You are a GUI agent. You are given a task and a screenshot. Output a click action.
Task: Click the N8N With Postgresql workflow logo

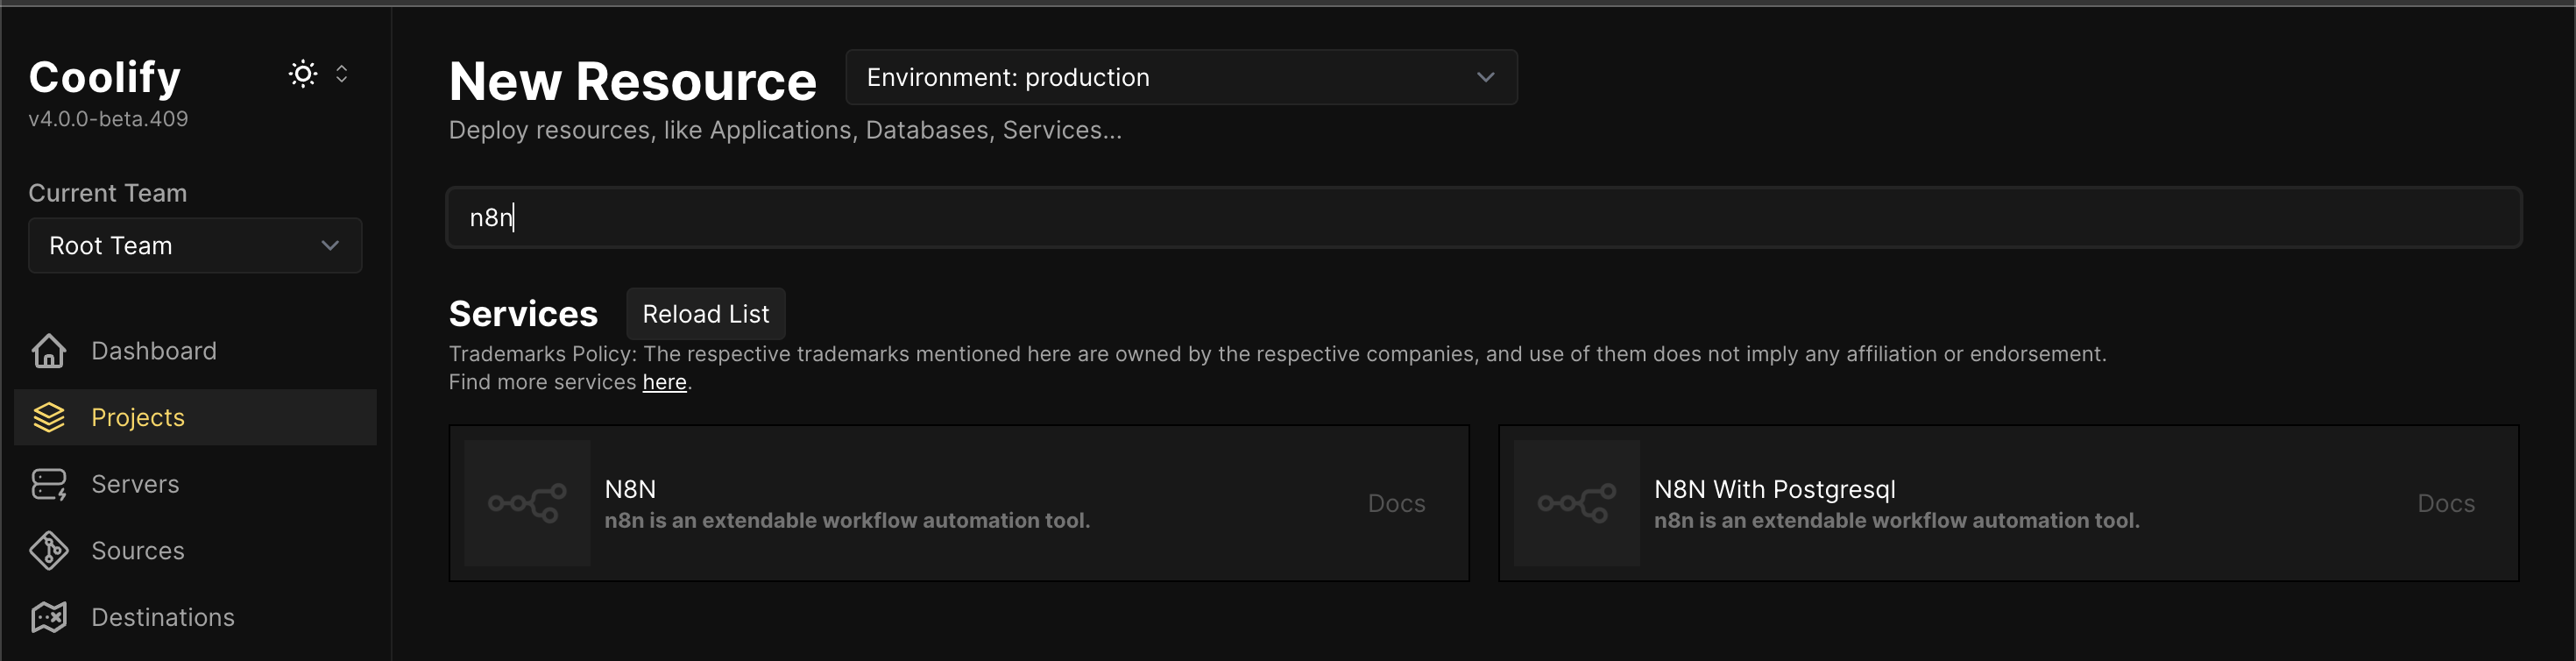(x=1576, y=503)
